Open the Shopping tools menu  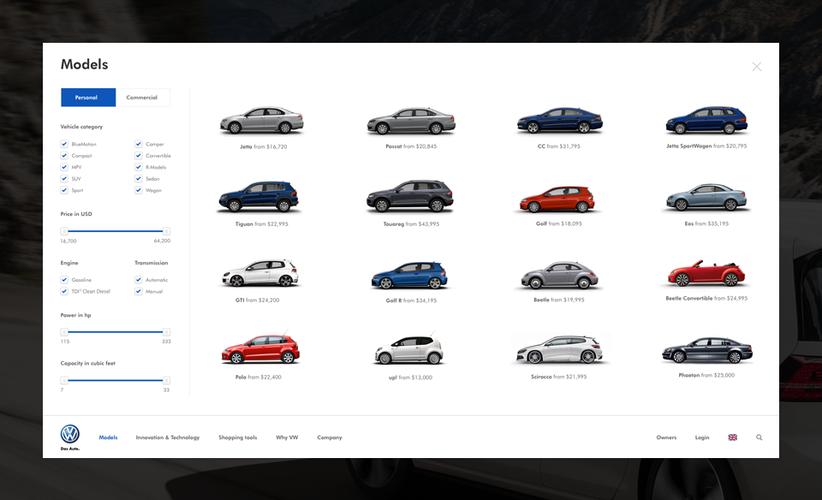pos(237,437)
